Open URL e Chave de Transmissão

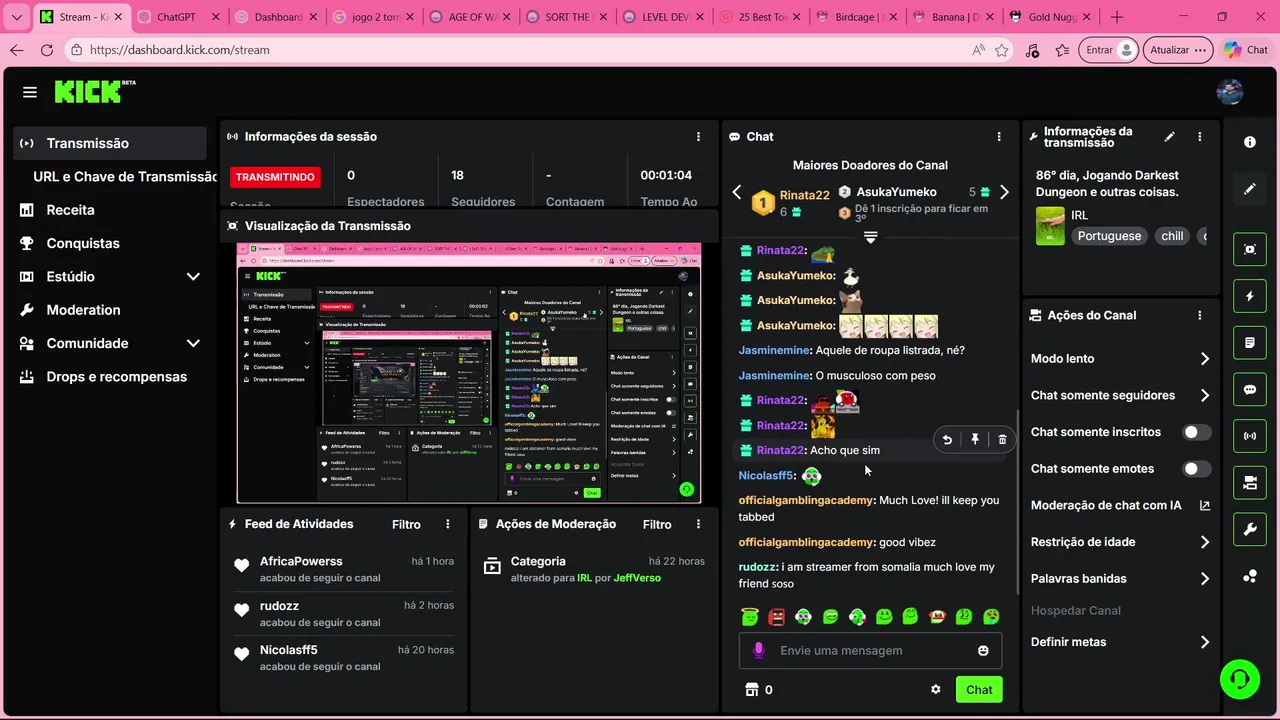125,176
